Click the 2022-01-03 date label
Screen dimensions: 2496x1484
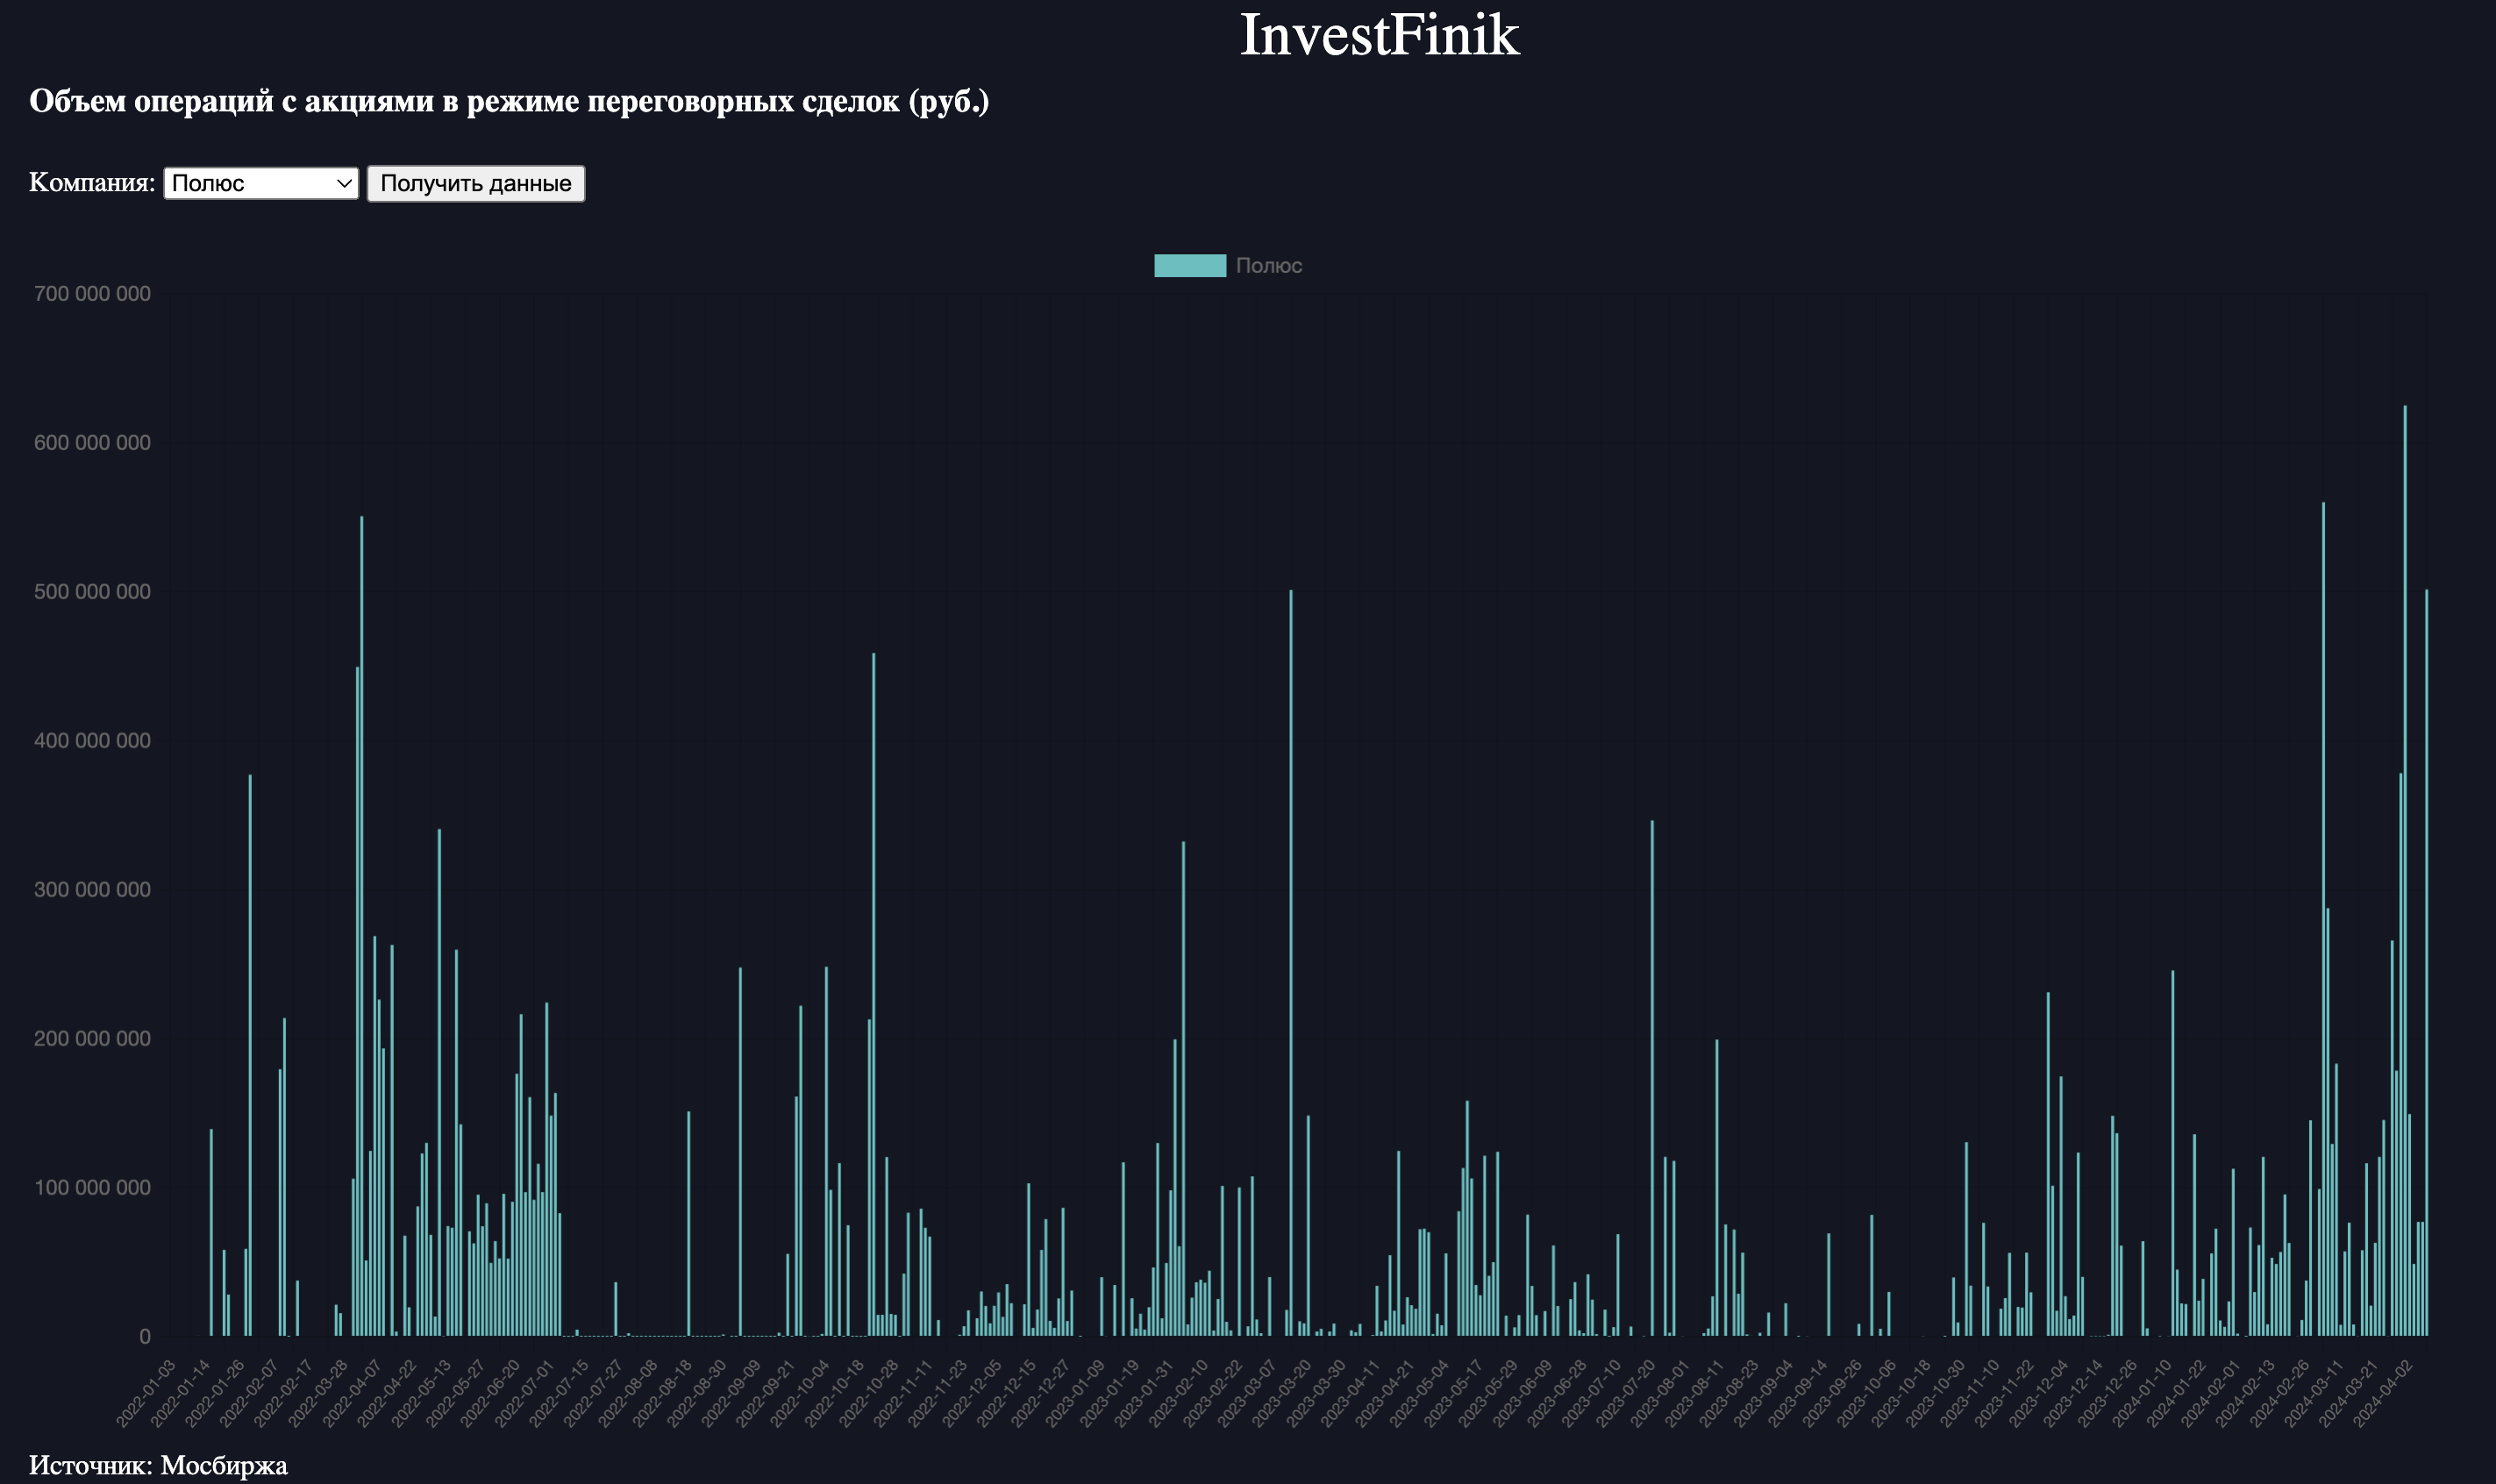click(147, 1392)
